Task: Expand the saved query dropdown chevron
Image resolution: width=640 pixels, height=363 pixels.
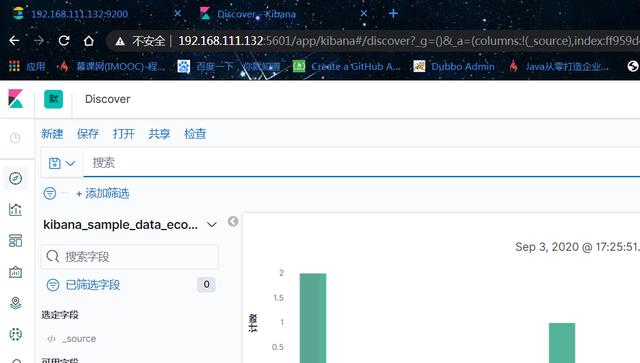Action: click(x=71, y=163)
